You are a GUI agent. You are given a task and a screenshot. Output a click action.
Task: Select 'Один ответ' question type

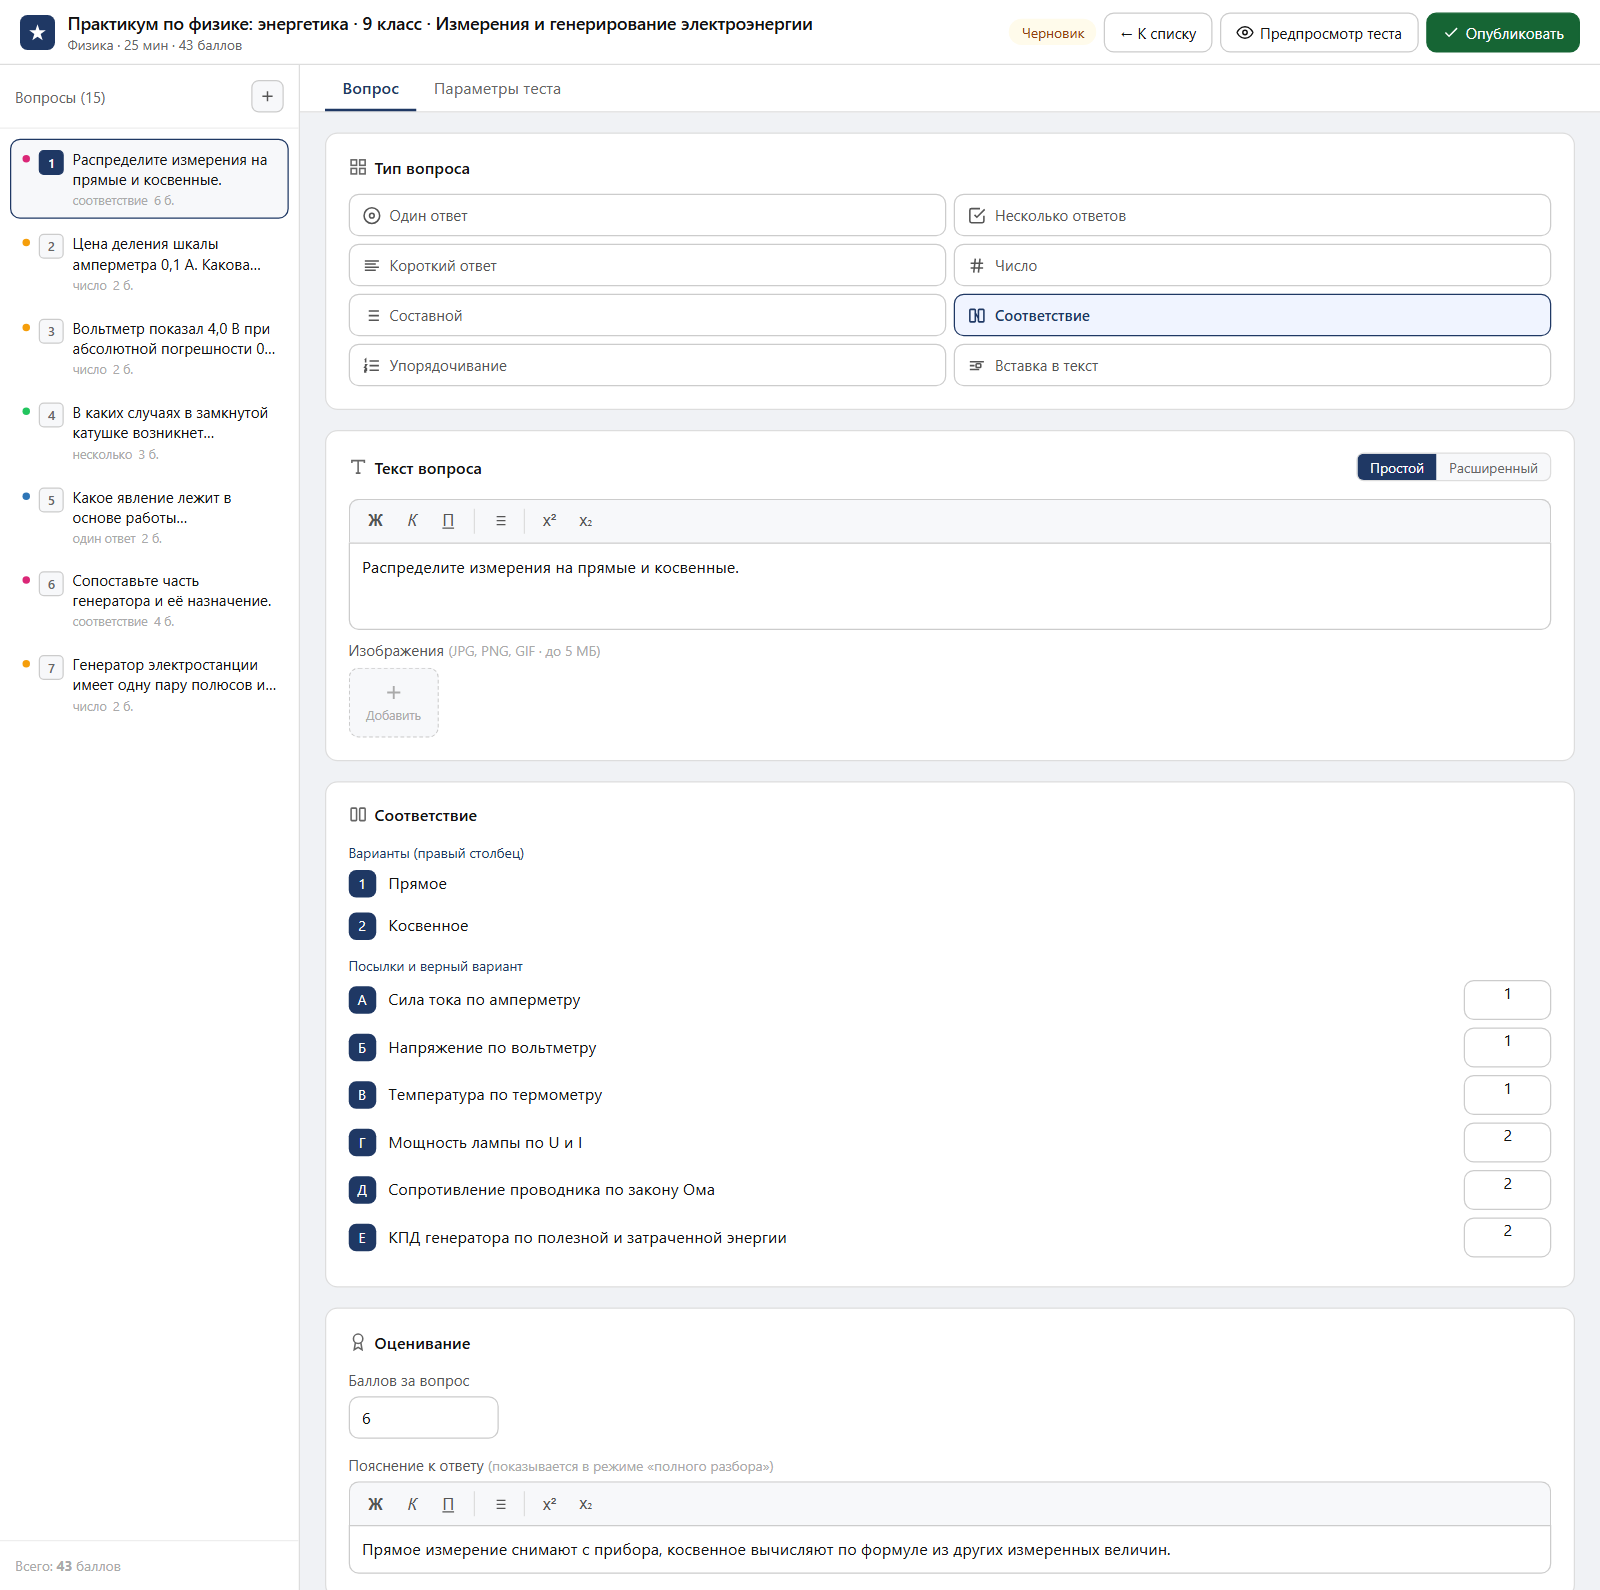647,215
